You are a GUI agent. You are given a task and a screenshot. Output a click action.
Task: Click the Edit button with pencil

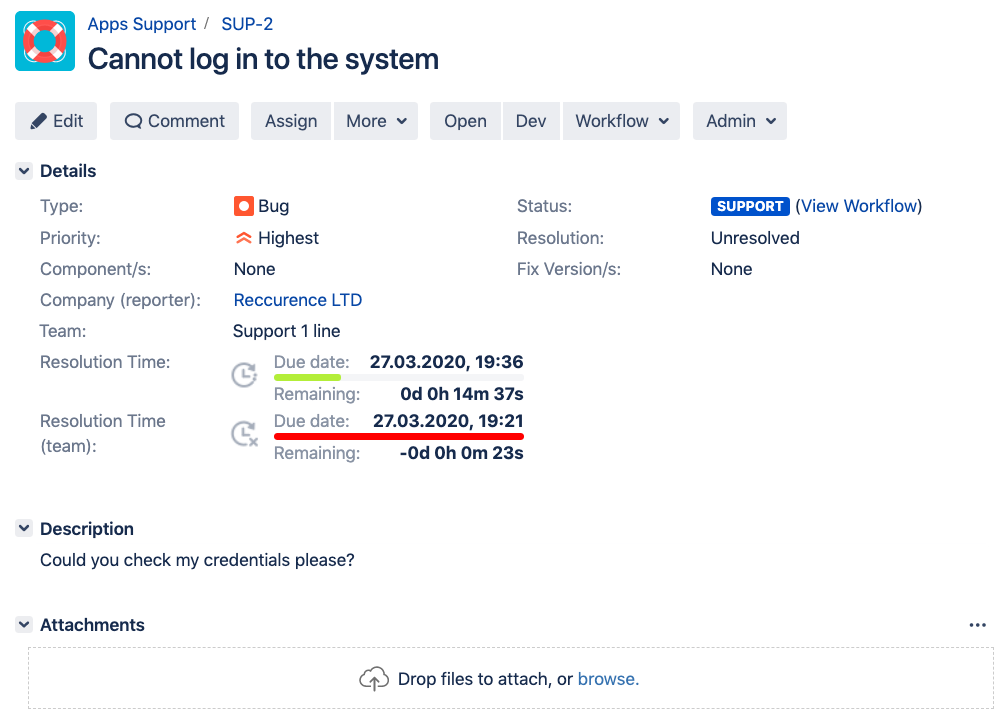56,121
